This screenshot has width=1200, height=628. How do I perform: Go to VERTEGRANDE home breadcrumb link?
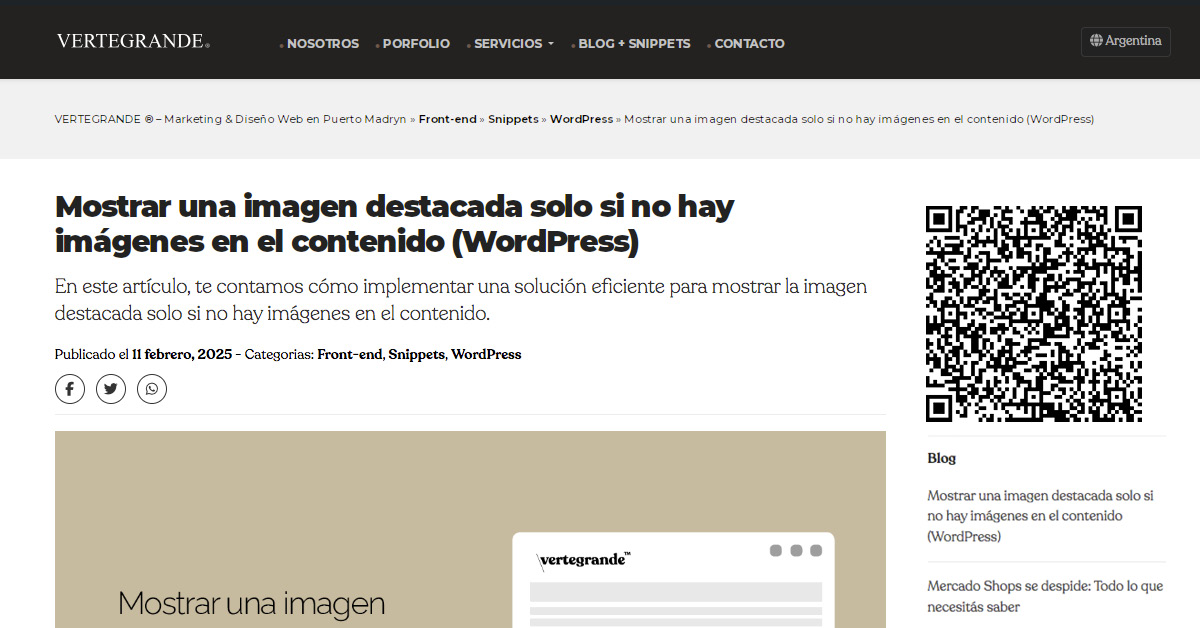pyautogui.click(x=230, y=119)
